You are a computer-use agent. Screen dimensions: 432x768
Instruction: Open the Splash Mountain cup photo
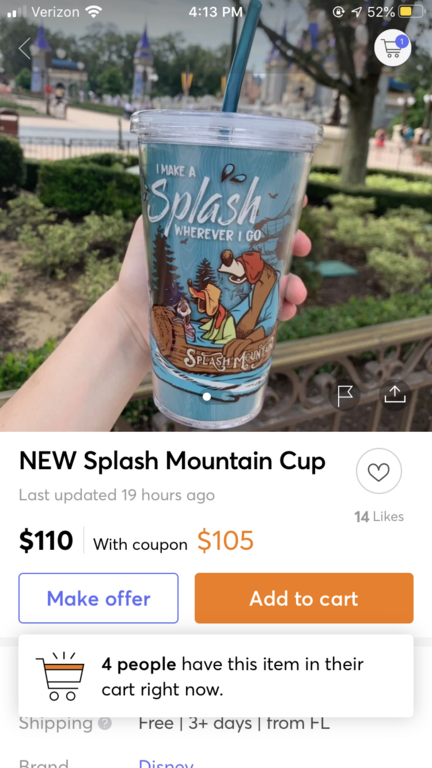216,216
